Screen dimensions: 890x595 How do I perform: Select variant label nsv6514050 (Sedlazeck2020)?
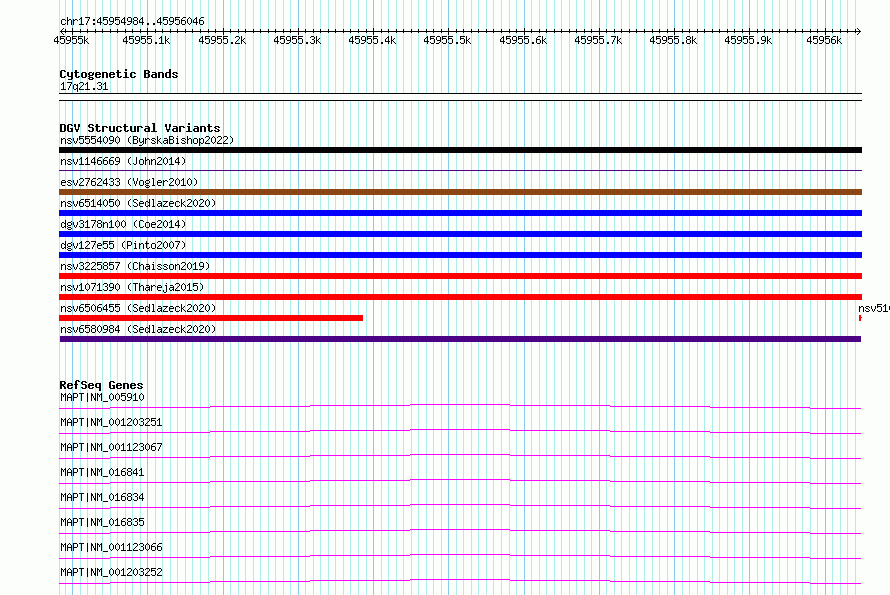tap(138, 203)
